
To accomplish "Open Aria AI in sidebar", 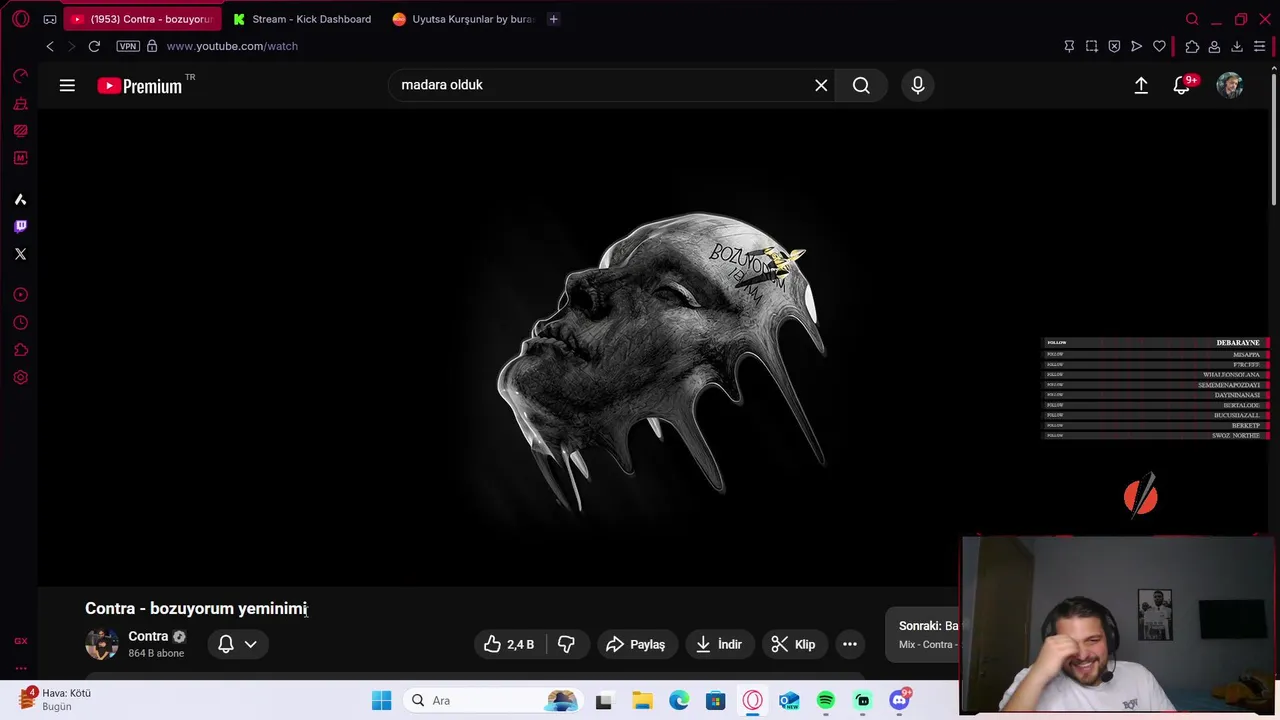I will tap(20, 199).
